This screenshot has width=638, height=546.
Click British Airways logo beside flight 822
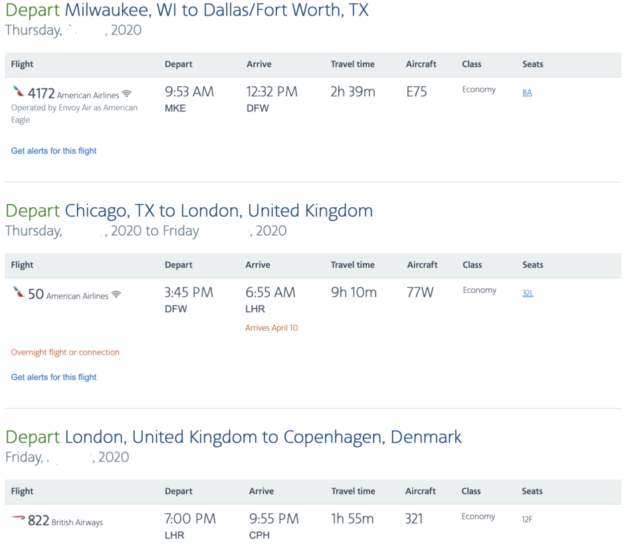[18, 518]
